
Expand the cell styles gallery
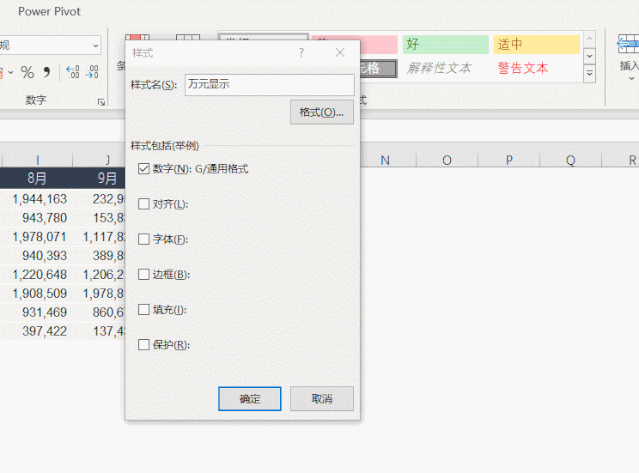[x=589, y=74]
